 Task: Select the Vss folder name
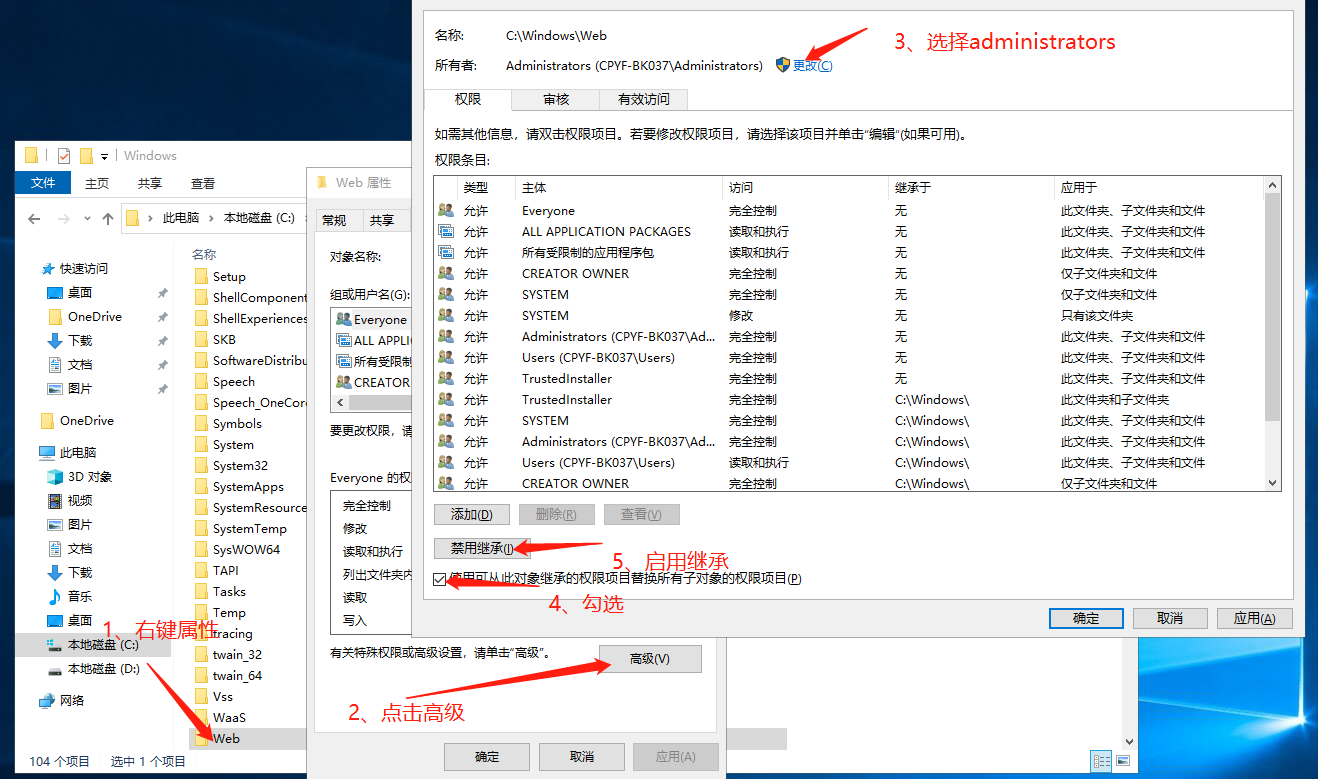click(x=223, y=697)
